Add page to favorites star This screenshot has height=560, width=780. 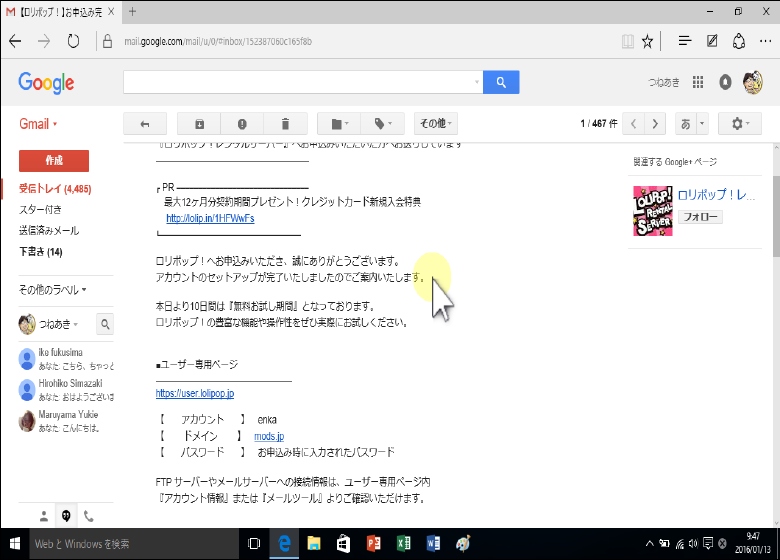pos(647,41)
